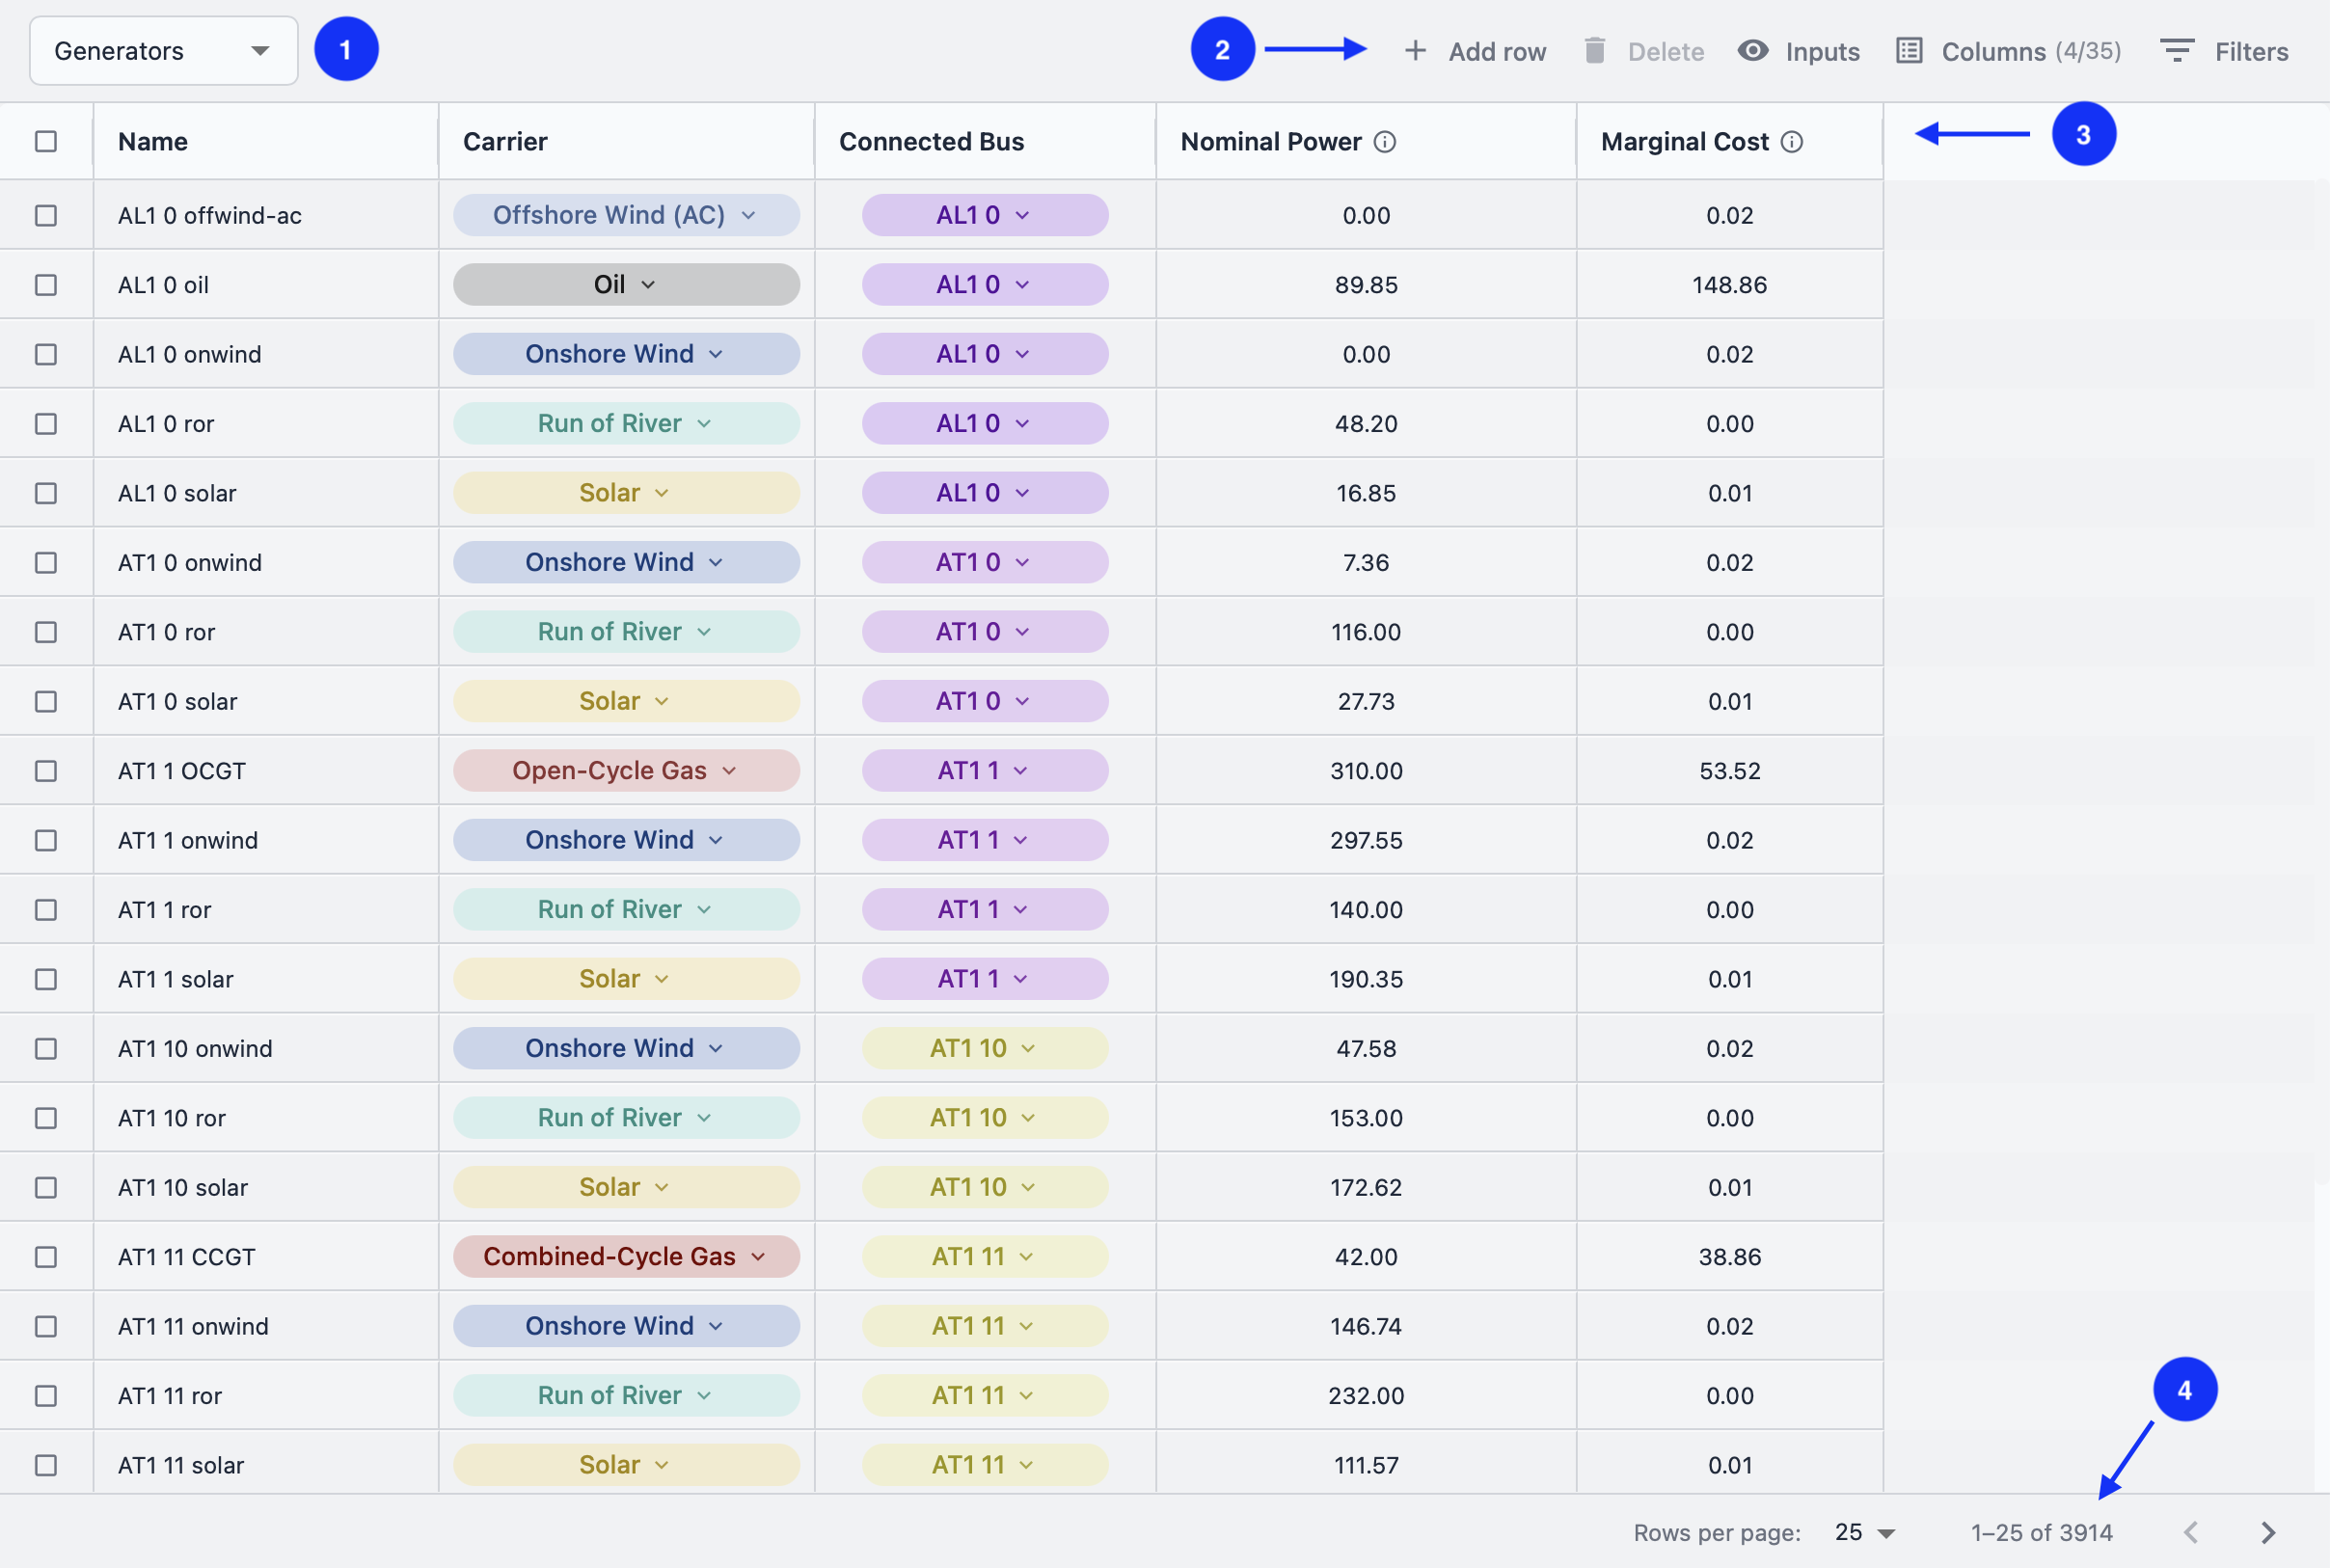Toggle the select-all checkbox in the header
This screenshot has width=2330, height=1568.
45,141
